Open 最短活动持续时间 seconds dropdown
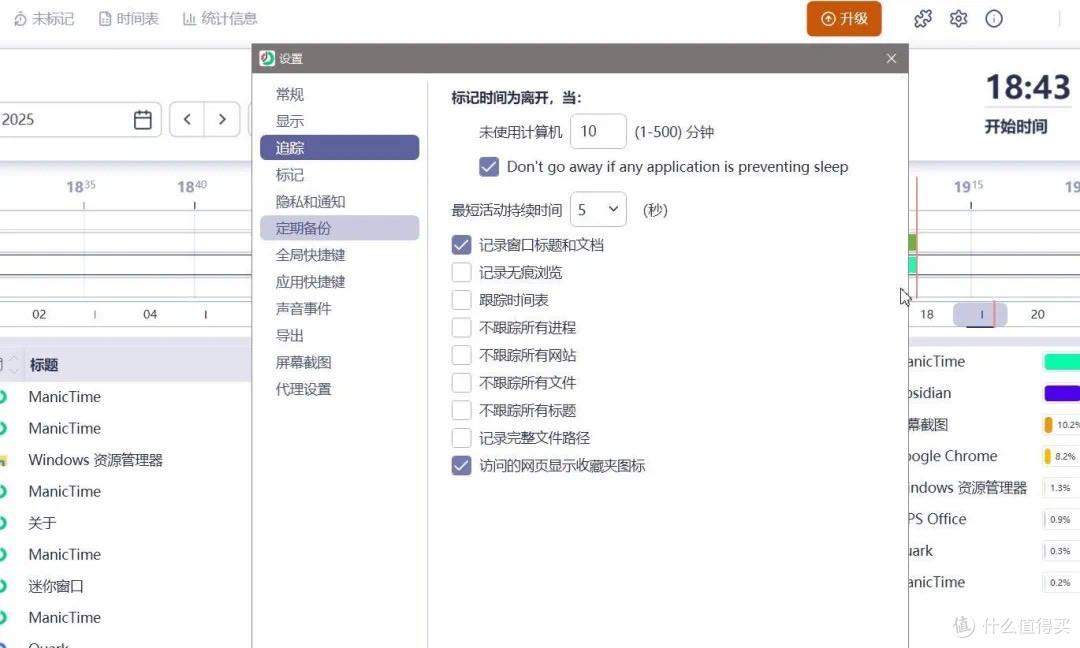The image size is (1080, 648). pos(598,209)
